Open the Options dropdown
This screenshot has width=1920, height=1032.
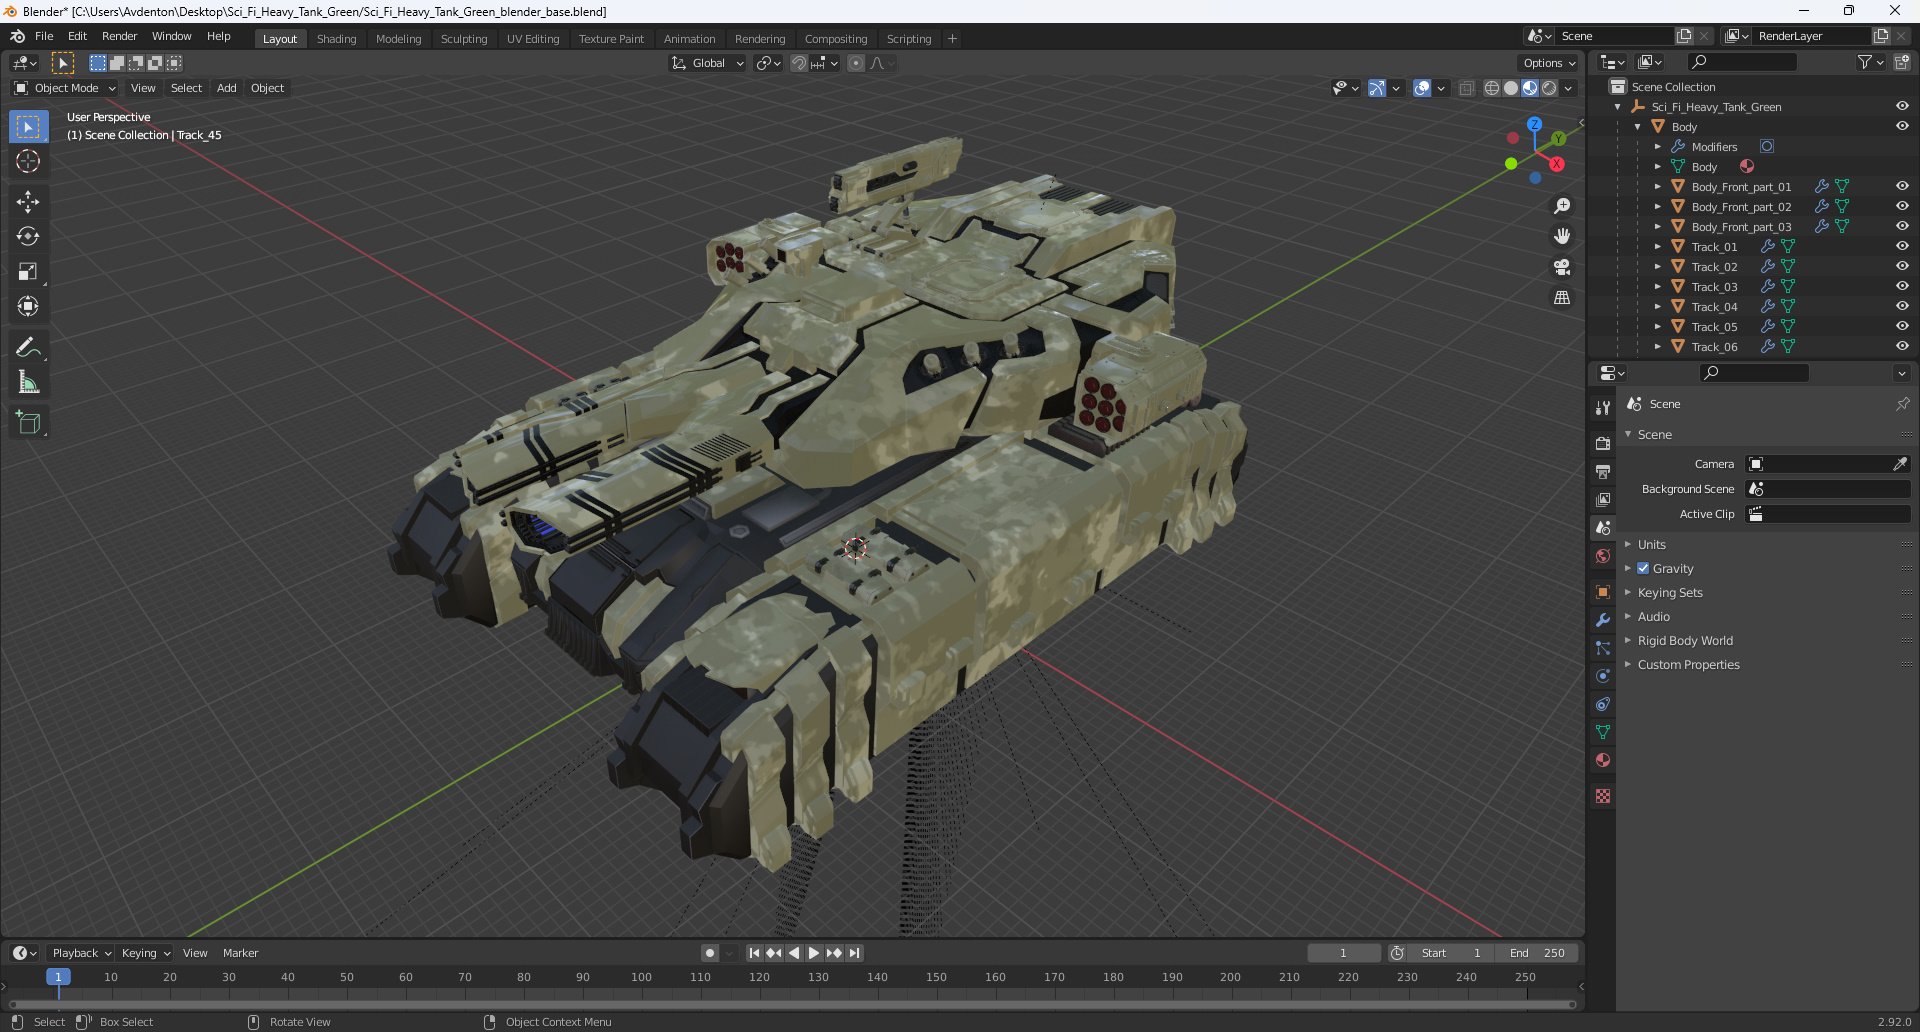click(1549, 63)
